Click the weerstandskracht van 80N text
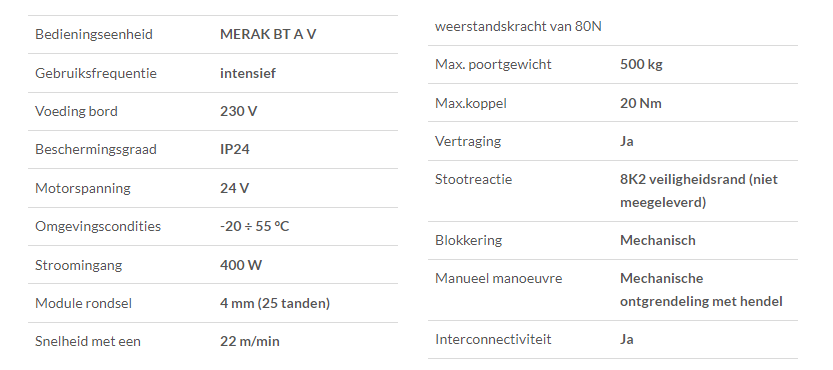The width and height of the screenshot is (833, 370). pos(518,27)
